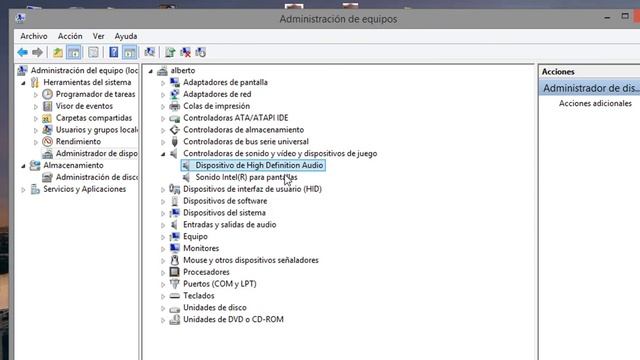Viewport: 640px width, 360px height.
Task: Expand Dispositivos del sistema
Action: pos(163,213)
